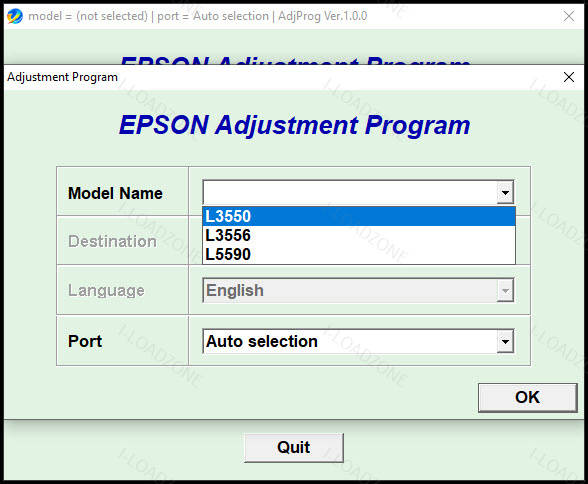The height and width of the screenshot is (484, 588).
Task: Click the Model Name label
Action: (x=116, y=193)
